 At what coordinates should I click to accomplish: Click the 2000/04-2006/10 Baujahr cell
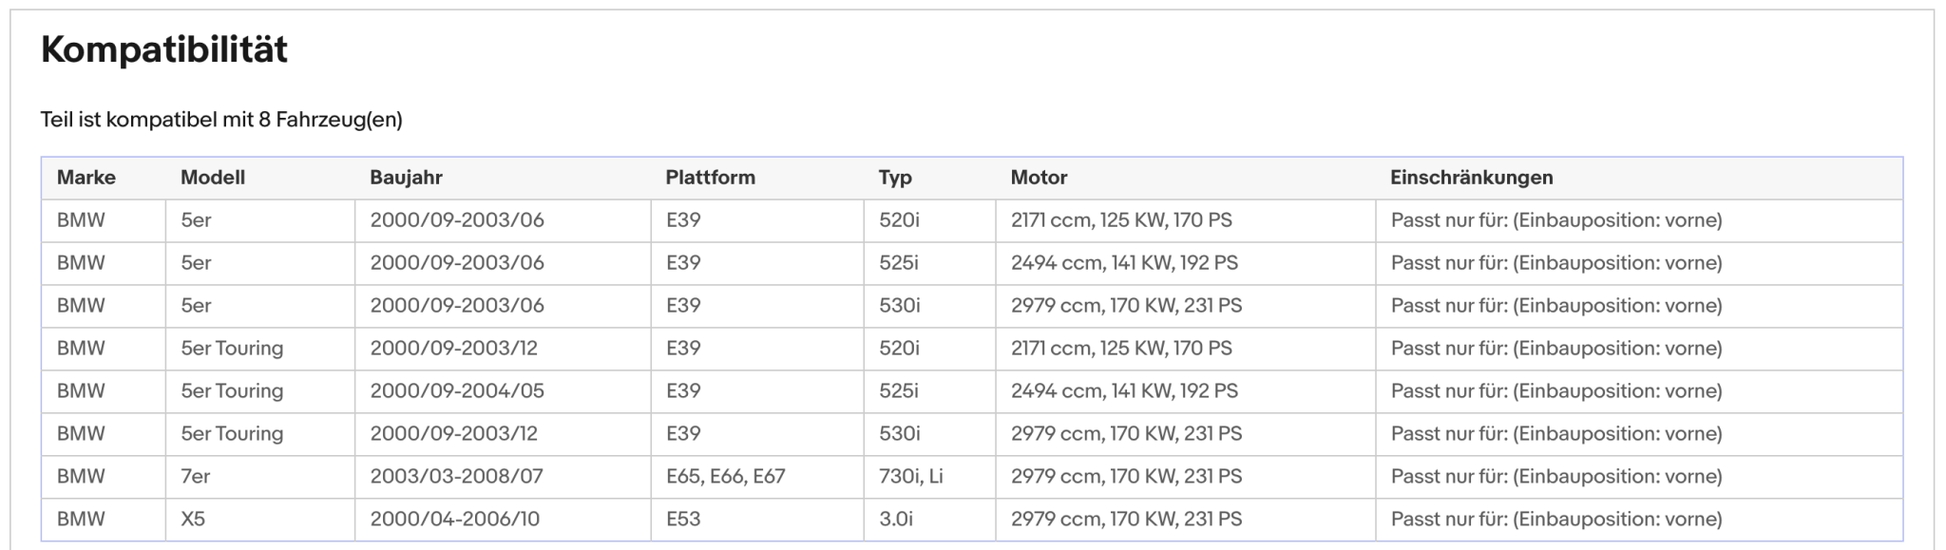(502, 520)
